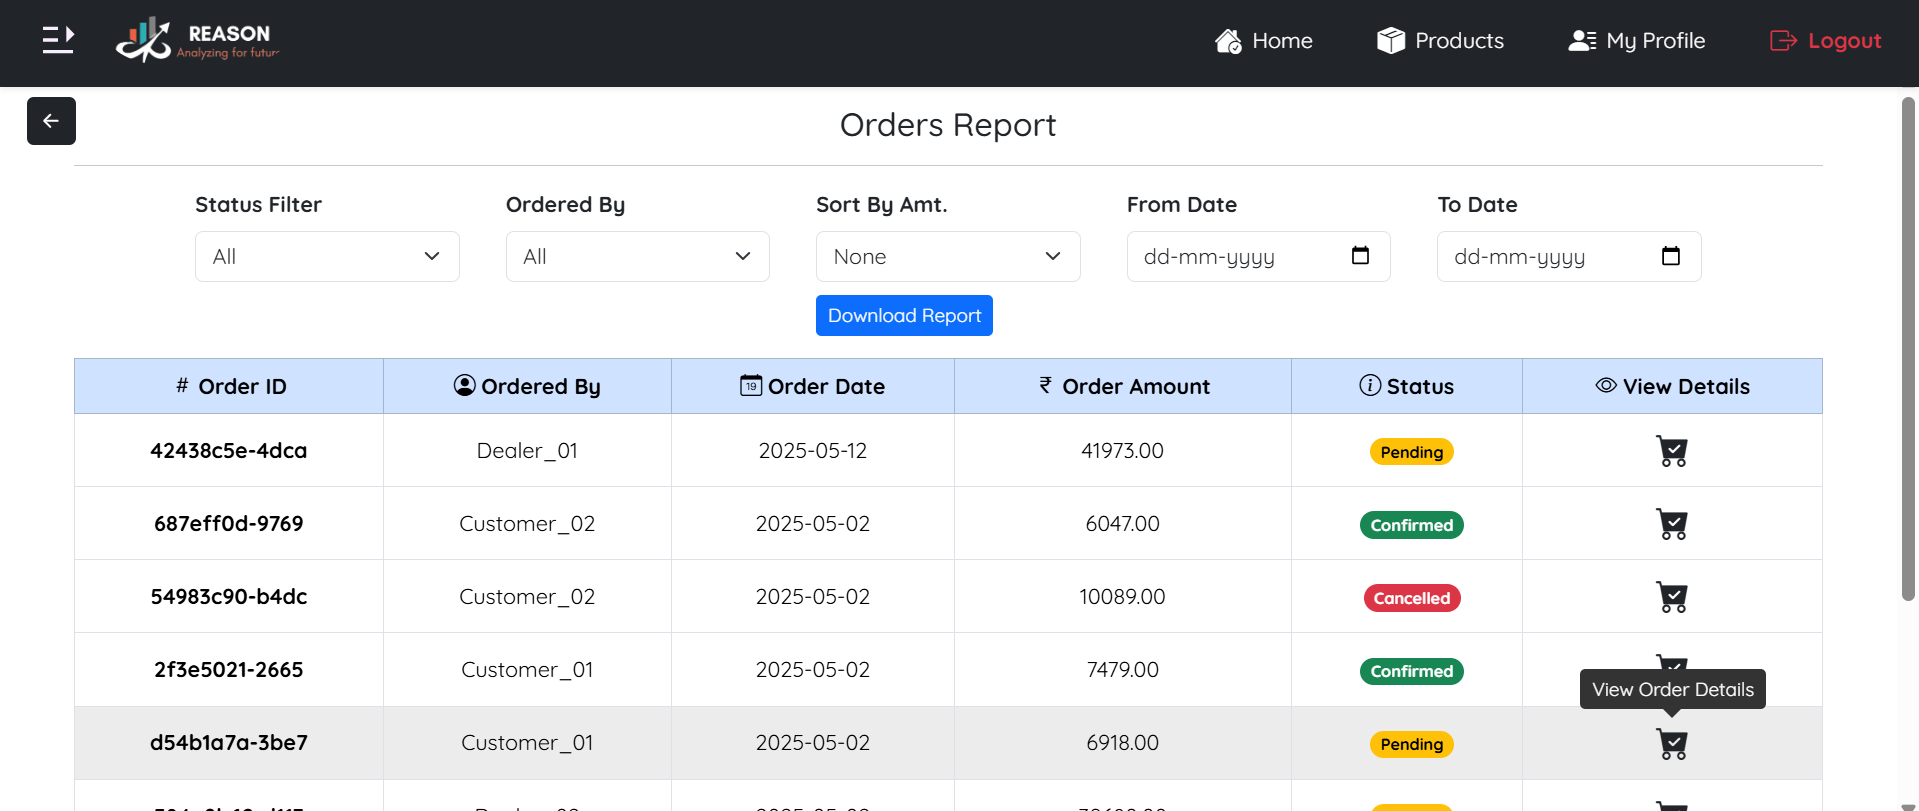
Task: Open My Profile page
Action: click(1636, 41)
